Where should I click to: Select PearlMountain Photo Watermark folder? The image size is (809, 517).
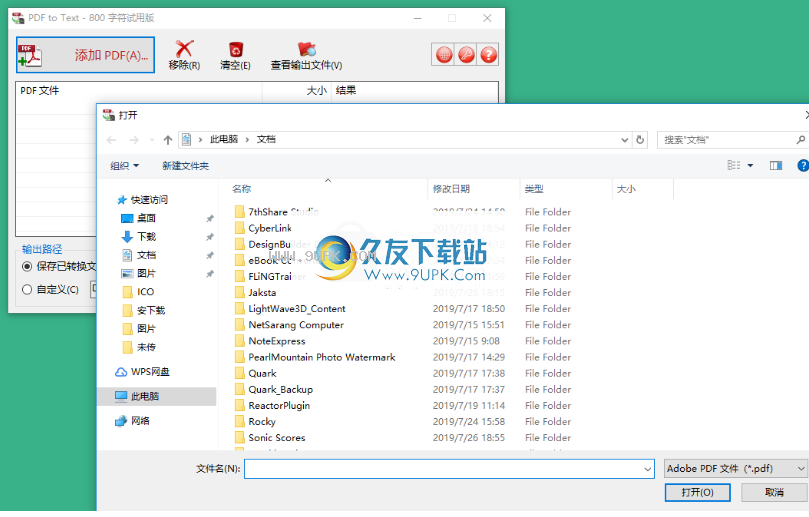(321, 357)
